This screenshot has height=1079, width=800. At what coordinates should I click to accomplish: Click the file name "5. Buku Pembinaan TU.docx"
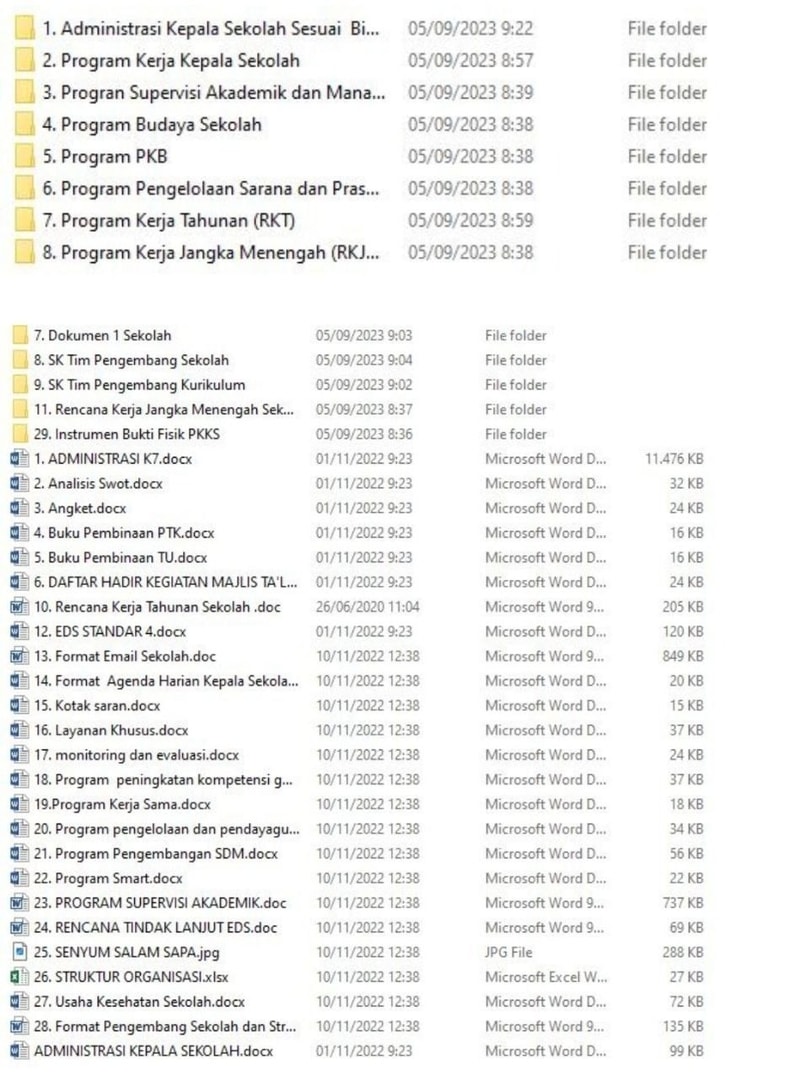(x=120, y=558)
